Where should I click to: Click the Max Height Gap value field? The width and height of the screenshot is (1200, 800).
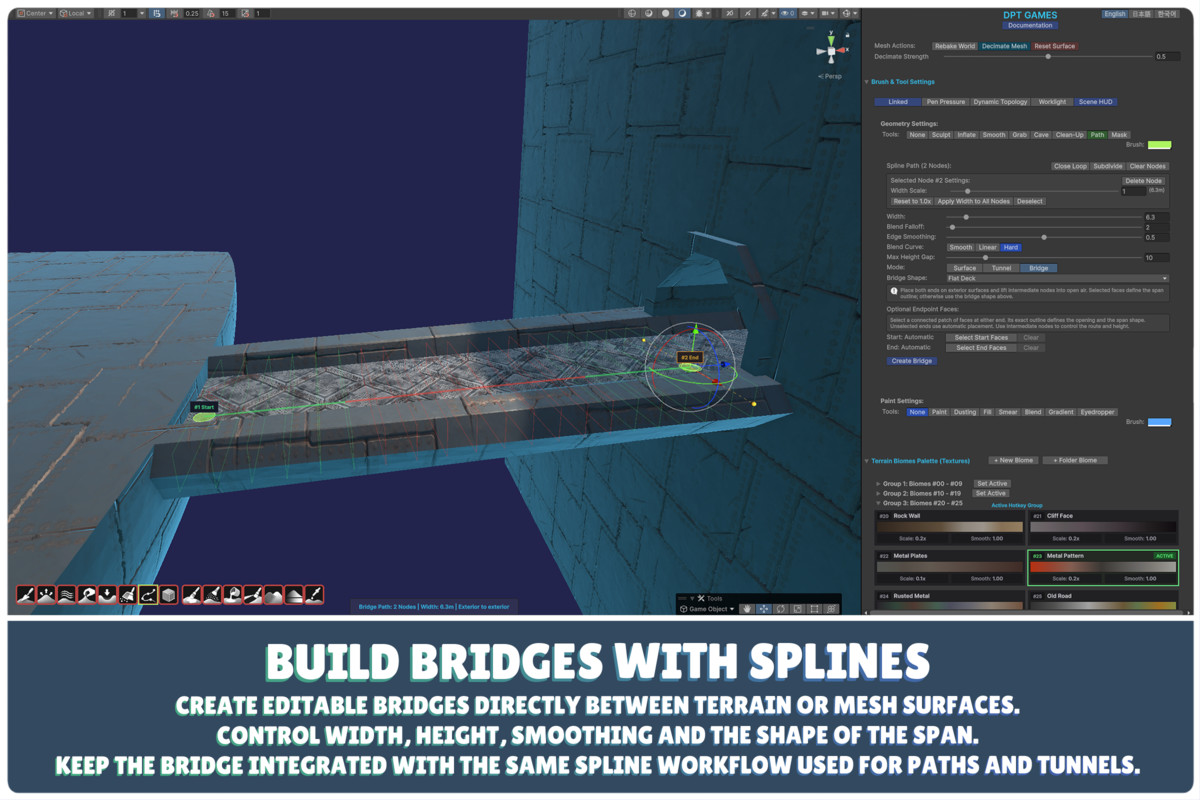pos(1156,258)
